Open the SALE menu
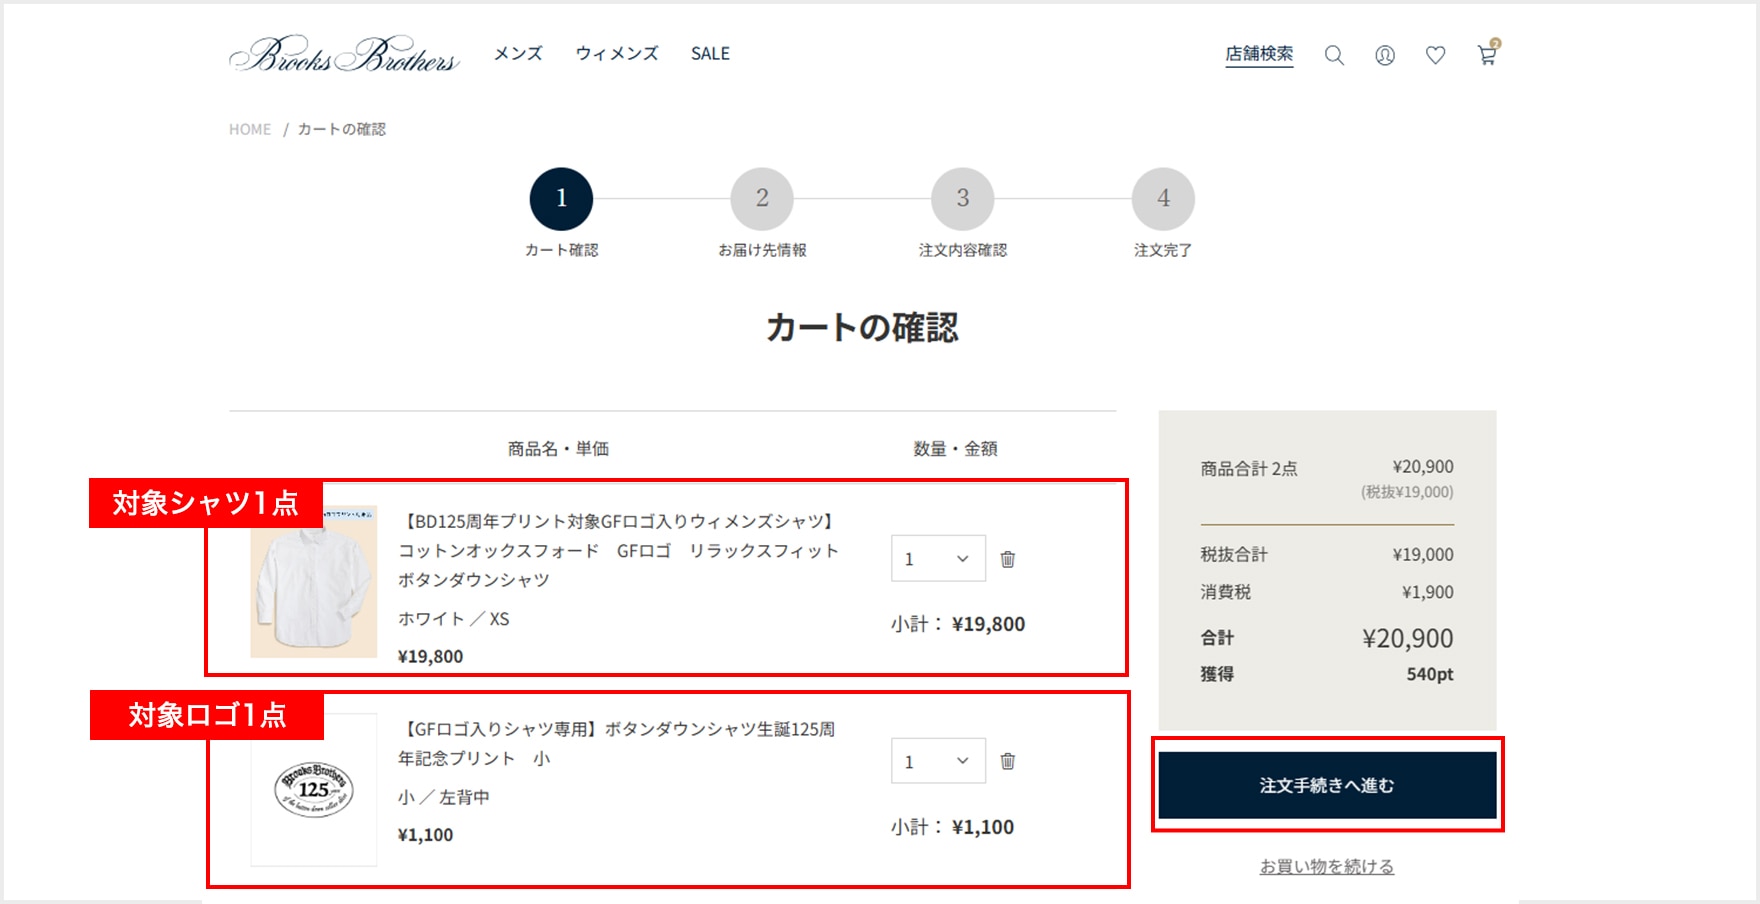1760x904 pixels. coord(710,54)
